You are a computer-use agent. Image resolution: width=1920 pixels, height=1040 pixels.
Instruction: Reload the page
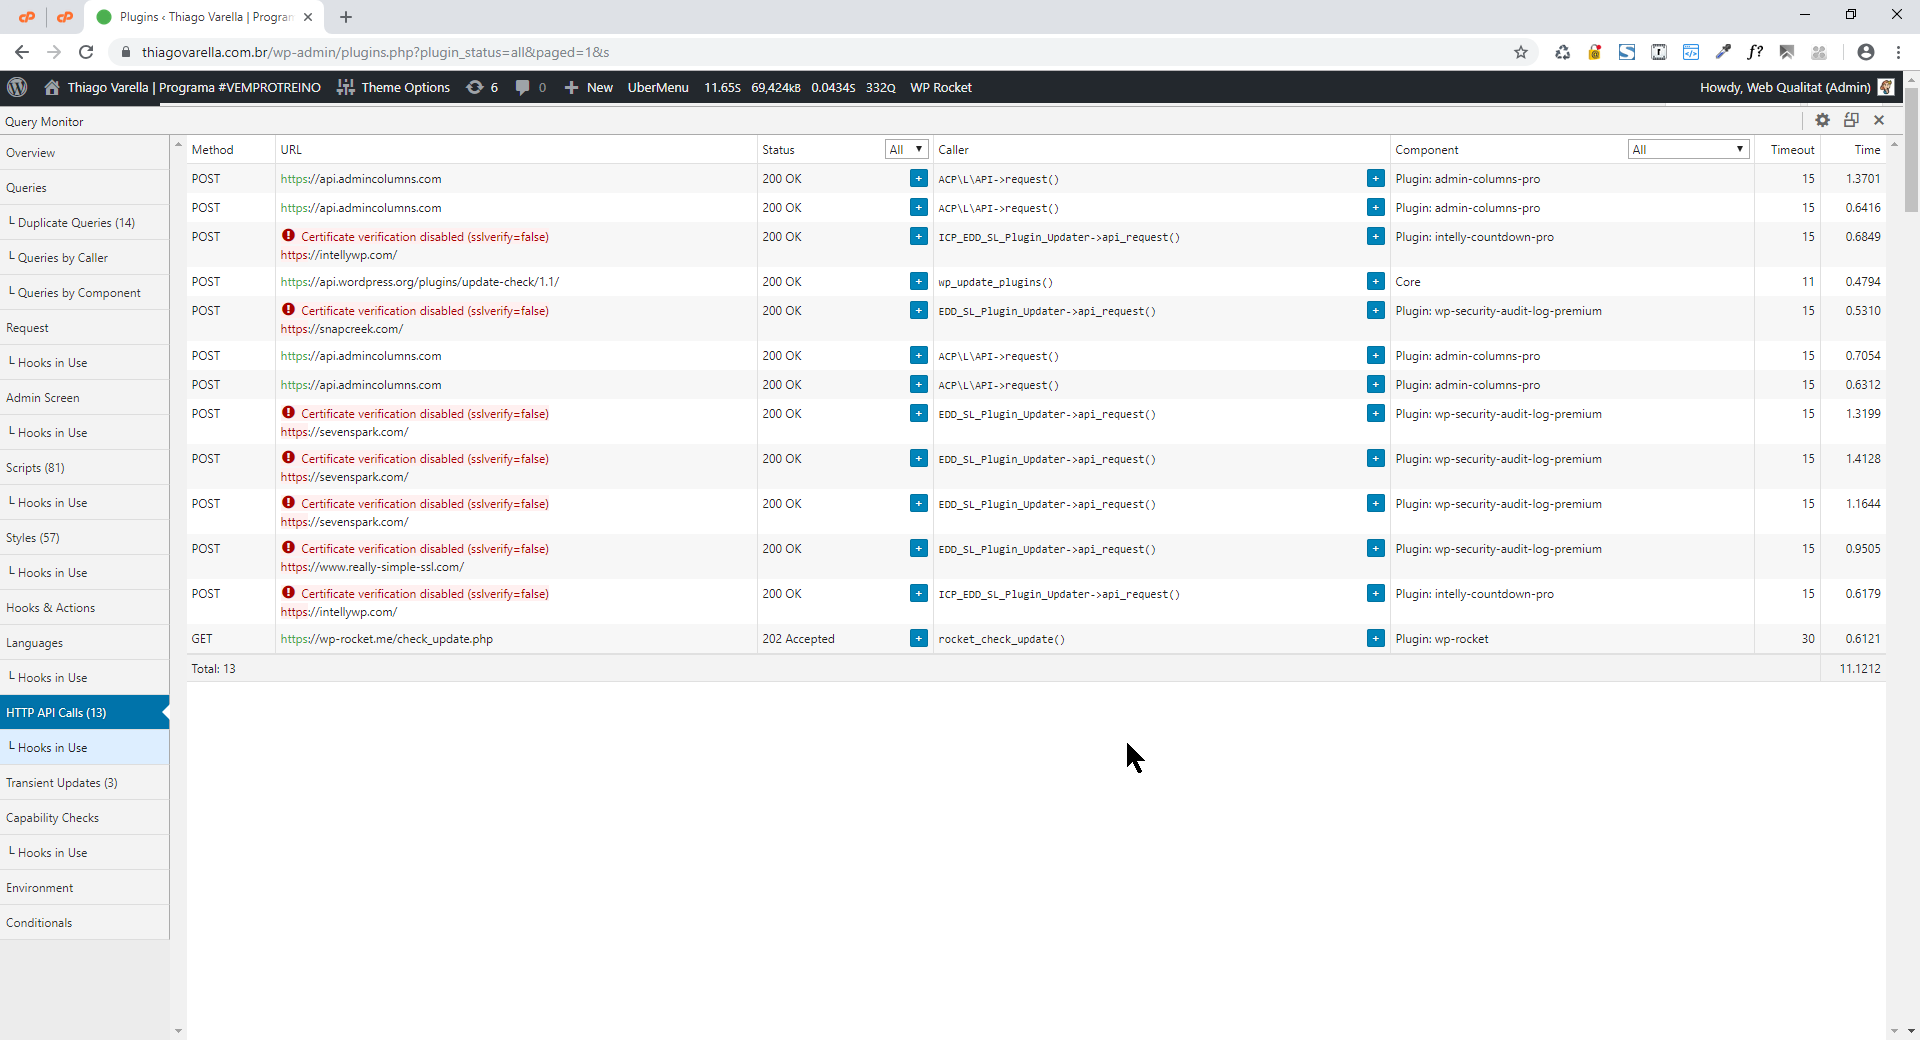coord(86,52)
